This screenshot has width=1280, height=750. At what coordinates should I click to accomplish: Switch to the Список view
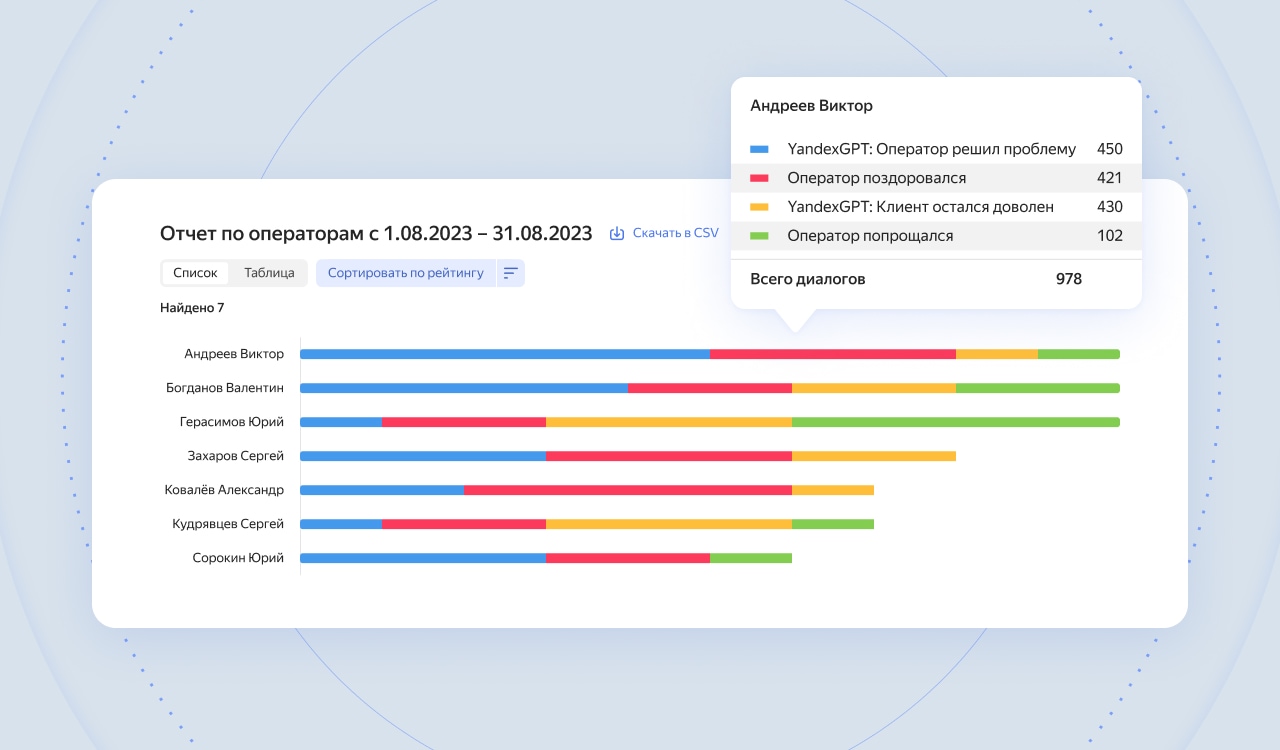(x=195, y=273)
